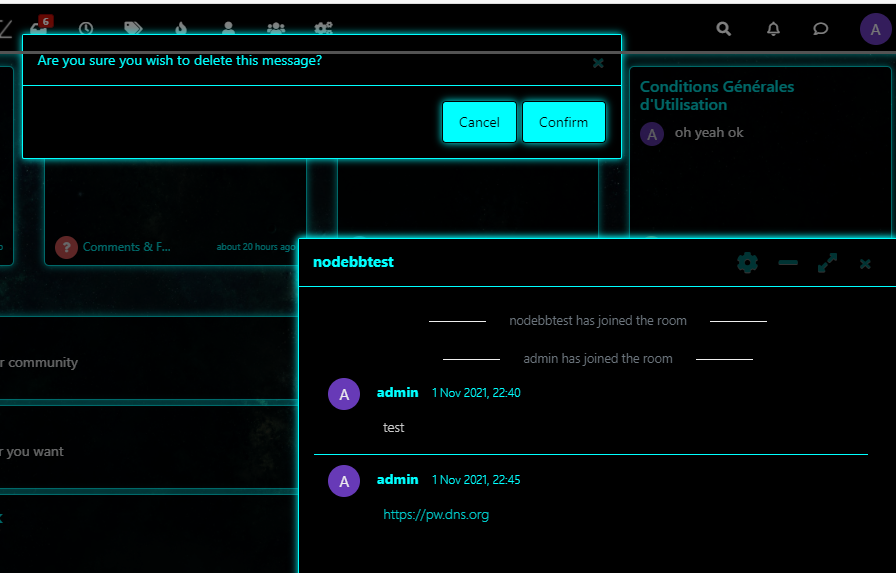
Task: Open the Groups page icon
Action: 276,29
